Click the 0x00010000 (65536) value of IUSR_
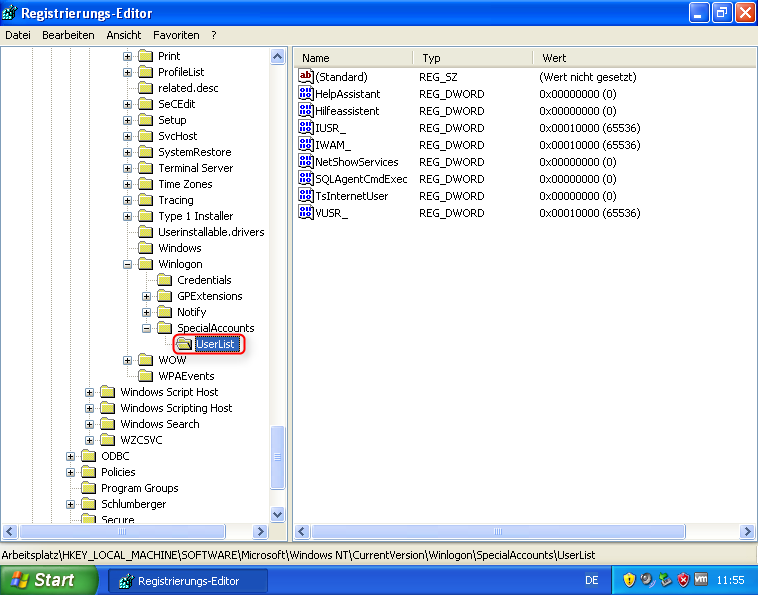The width and height of the screenshot is (758, 595). click(x=590, y=128)
